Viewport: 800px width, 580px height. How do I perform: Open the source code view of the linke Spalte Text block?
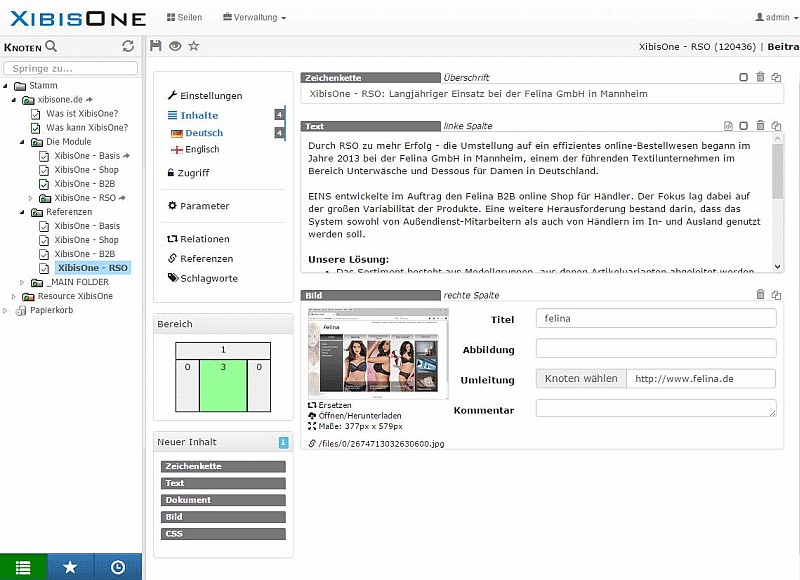coord(729,125)
